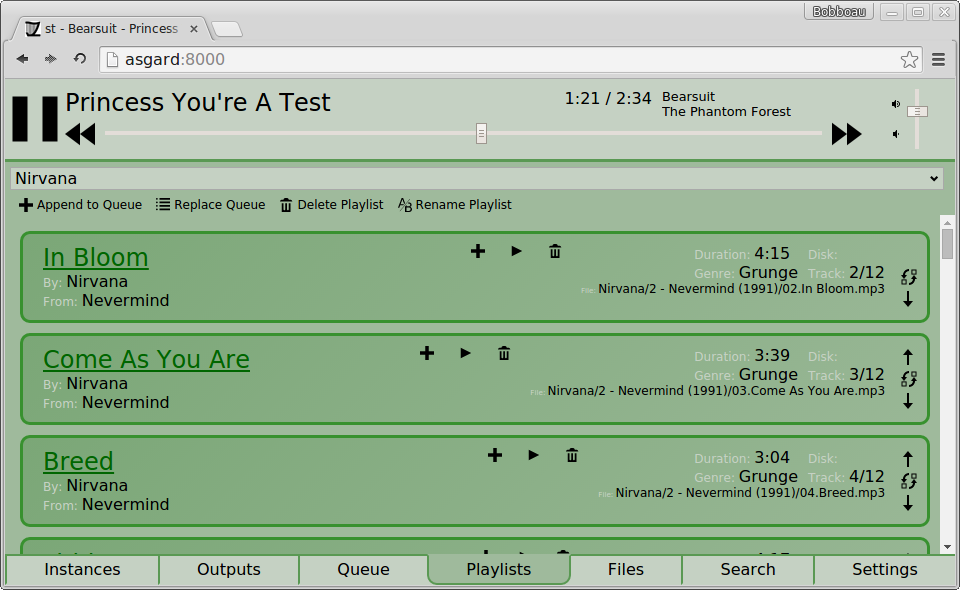This screenshot has width=960, height=590.
Task: Click the scrollbar up arrow
Action: [947, 223]
